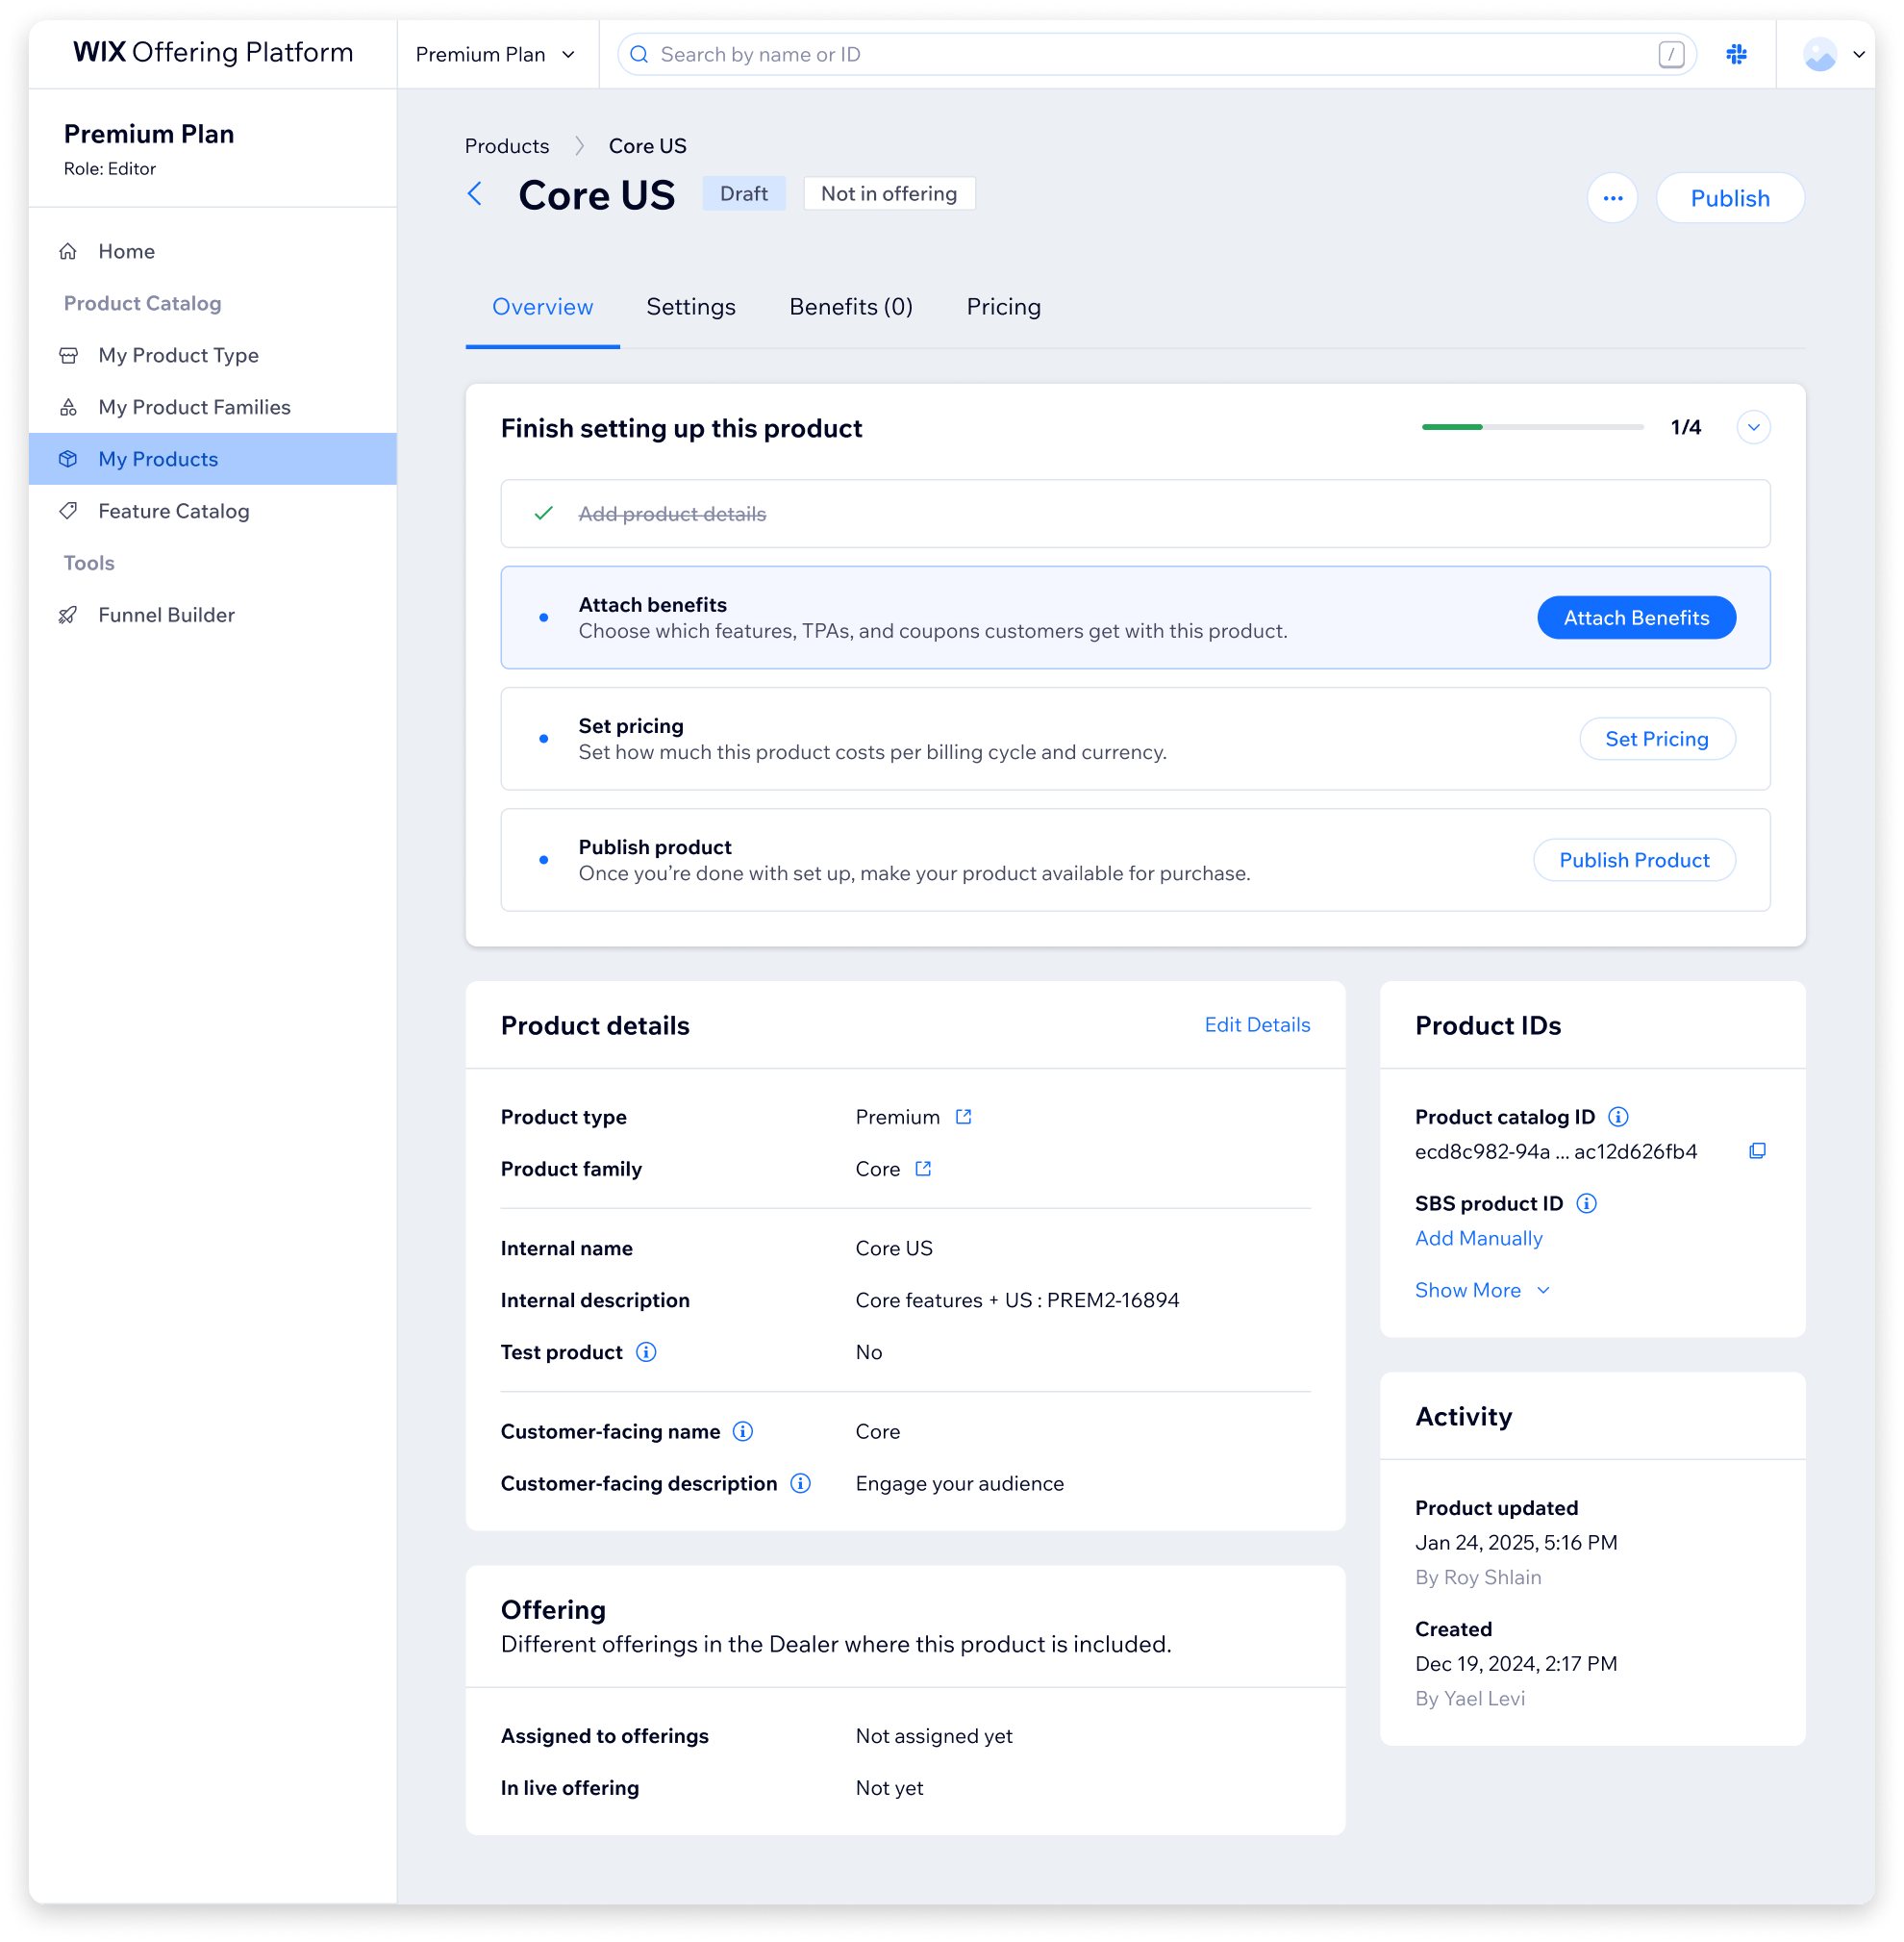Show info for SBS product ID

pyautogui.click(x=1586, y=1203)
